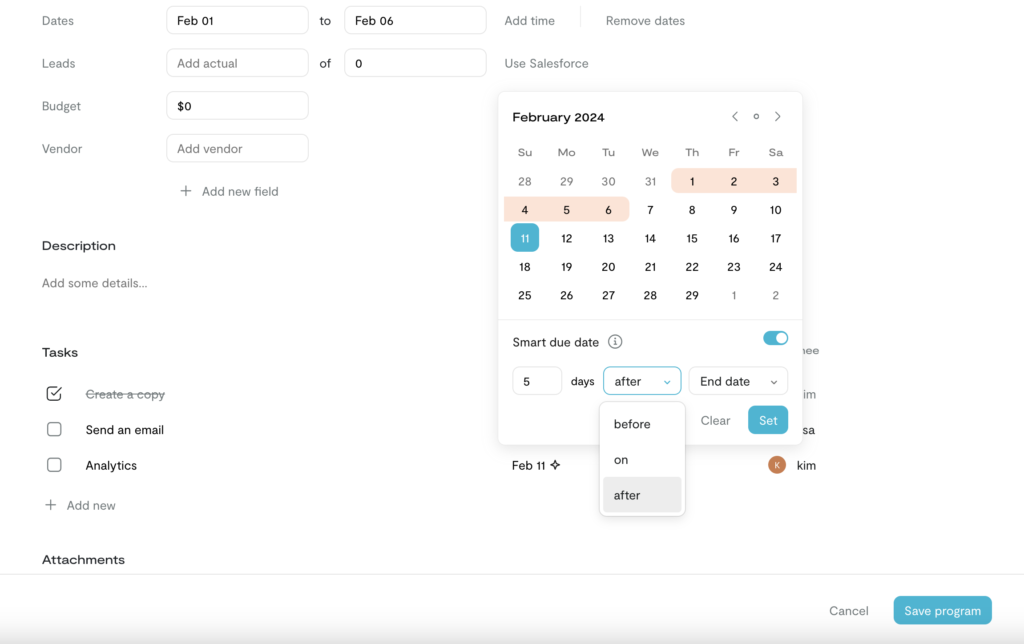Click the plus icon beside Add new task
1024x644 pixels.
(x=50, y=505)
